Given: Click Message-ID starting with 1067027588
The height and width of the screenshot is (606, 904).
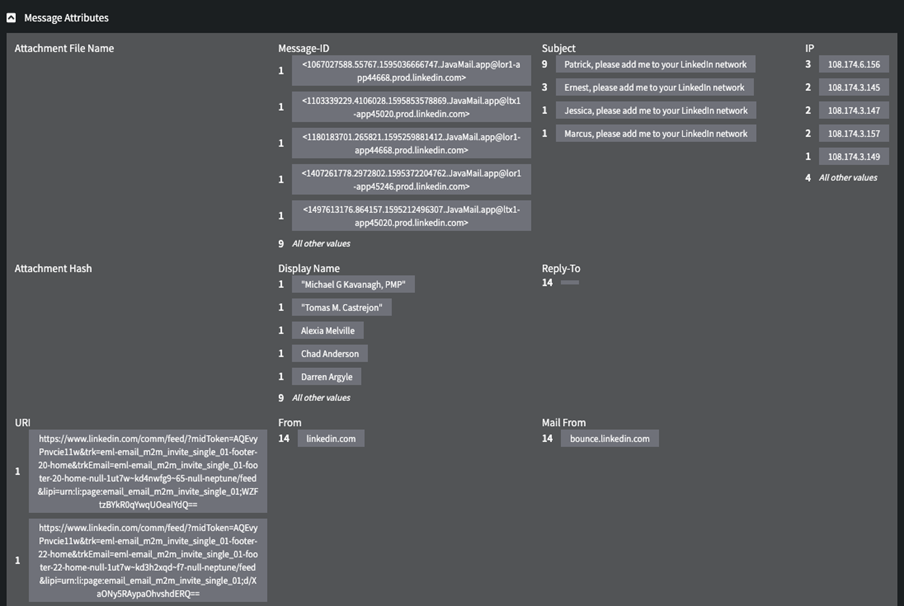Looking at the screenshot, I should pos(411,70).
